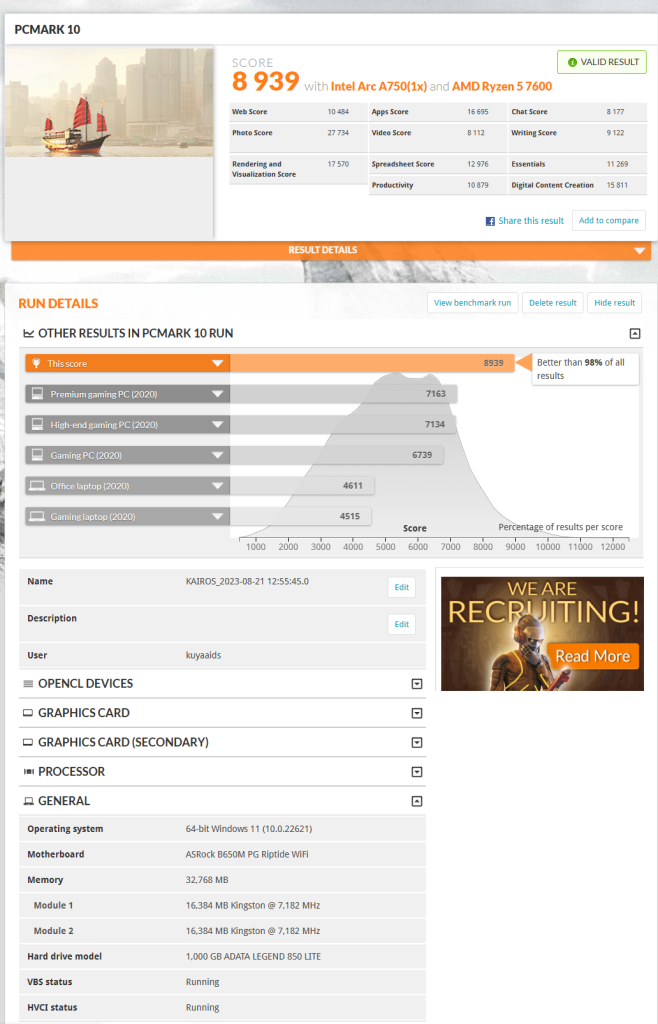This screenshot has height=1024, width=658.
Task: Click the info icon in Valid Result badge
Action: pos(572,62)
